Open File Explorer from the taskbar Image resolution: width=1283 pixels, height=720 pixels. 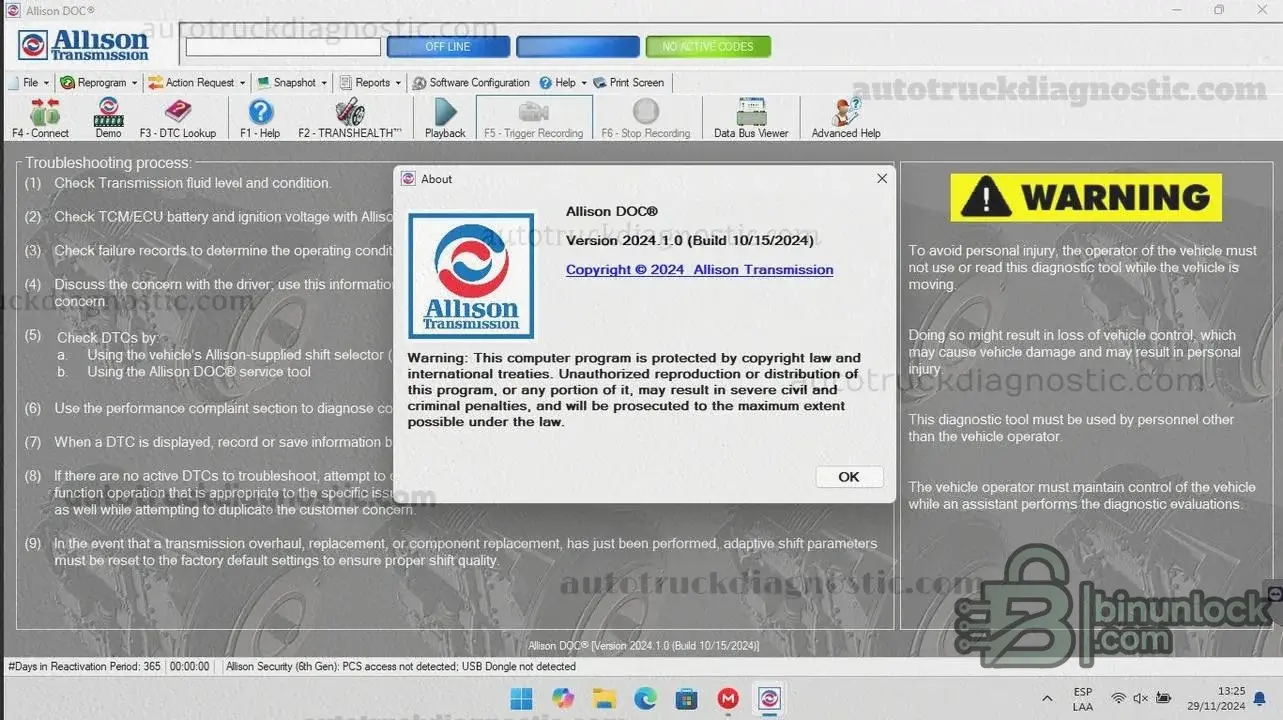click(x=604, y=698)
